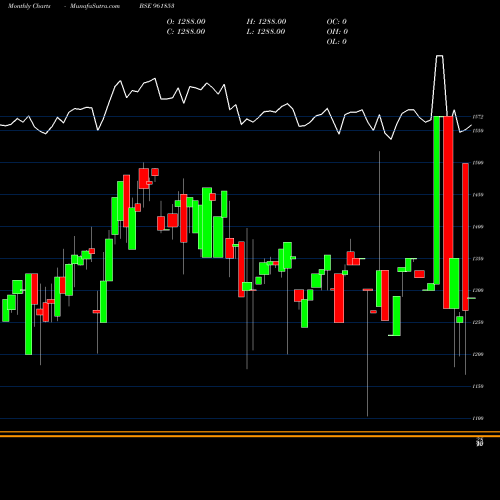Click the "BSE 961833" symbol label
This screenshot has height=500, width=500.
tap(157, 6)
